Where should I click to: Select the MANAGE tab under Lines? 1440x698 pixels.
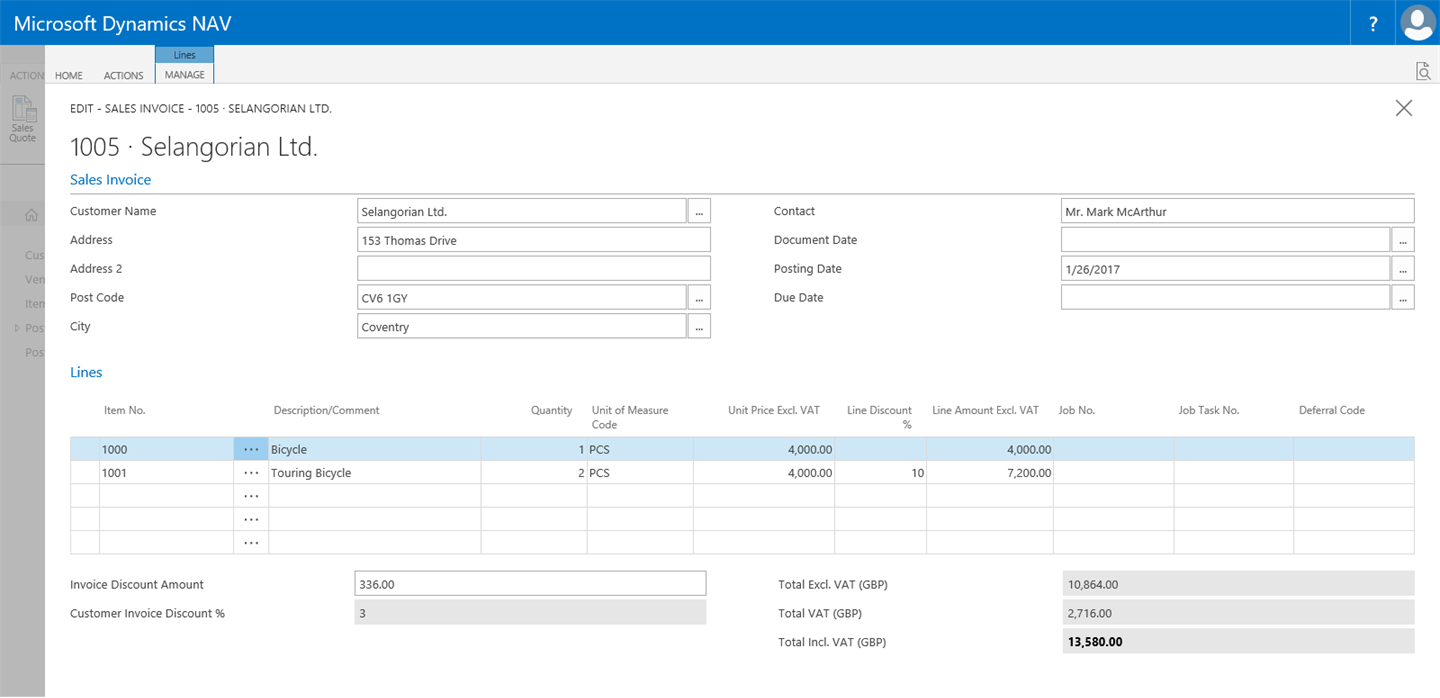[x=185, y=75]
